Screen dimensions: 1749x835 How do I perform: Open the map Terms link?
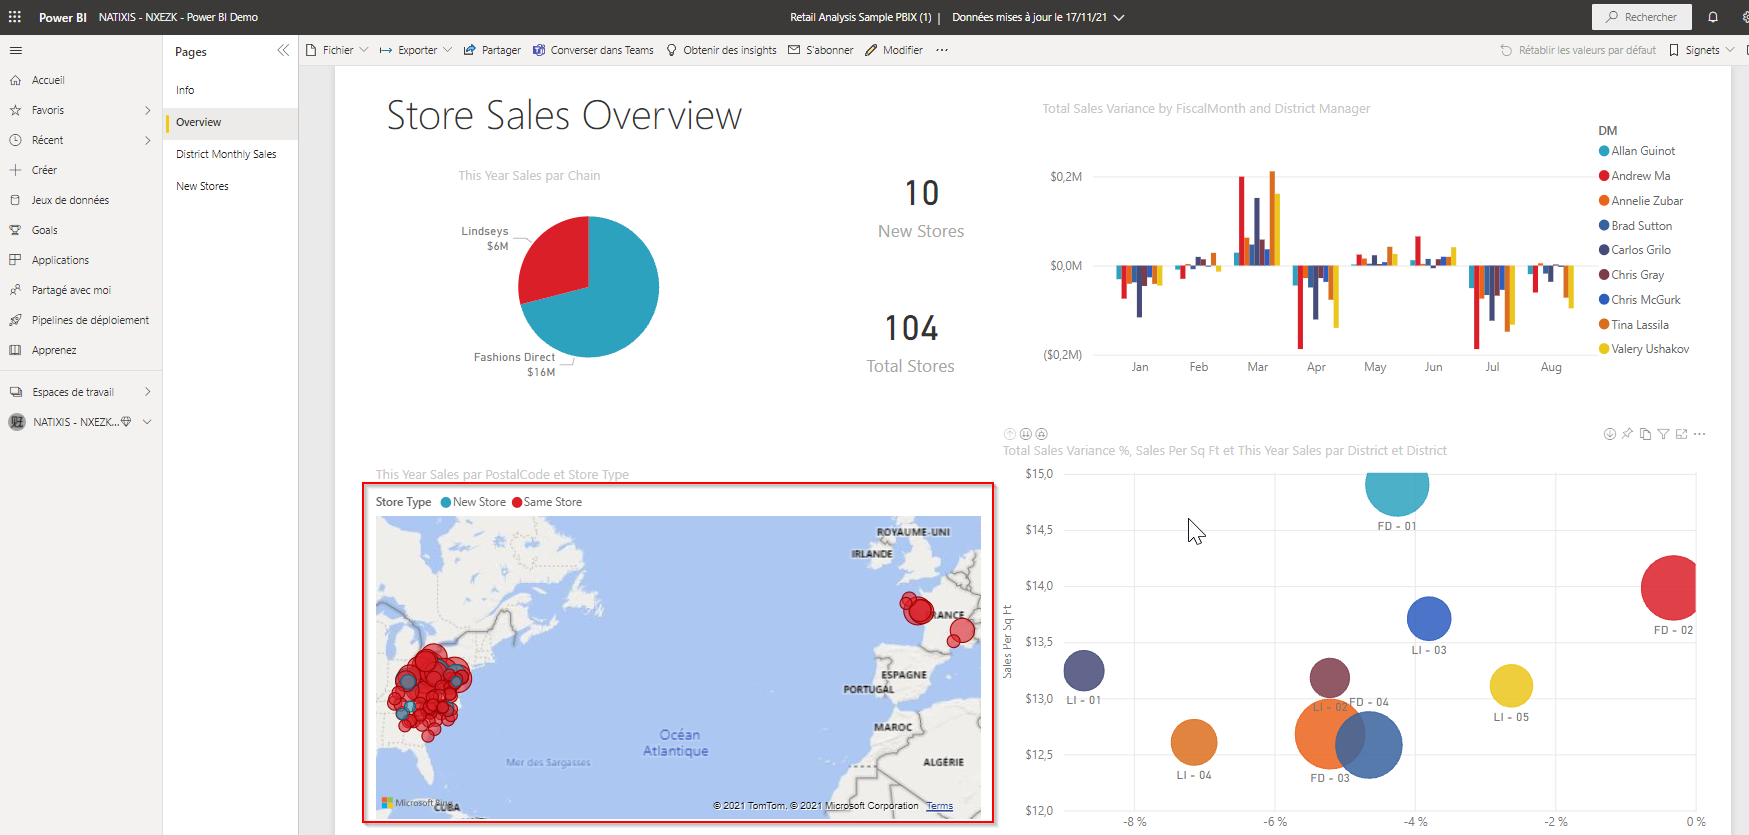[x=939, y=806]
